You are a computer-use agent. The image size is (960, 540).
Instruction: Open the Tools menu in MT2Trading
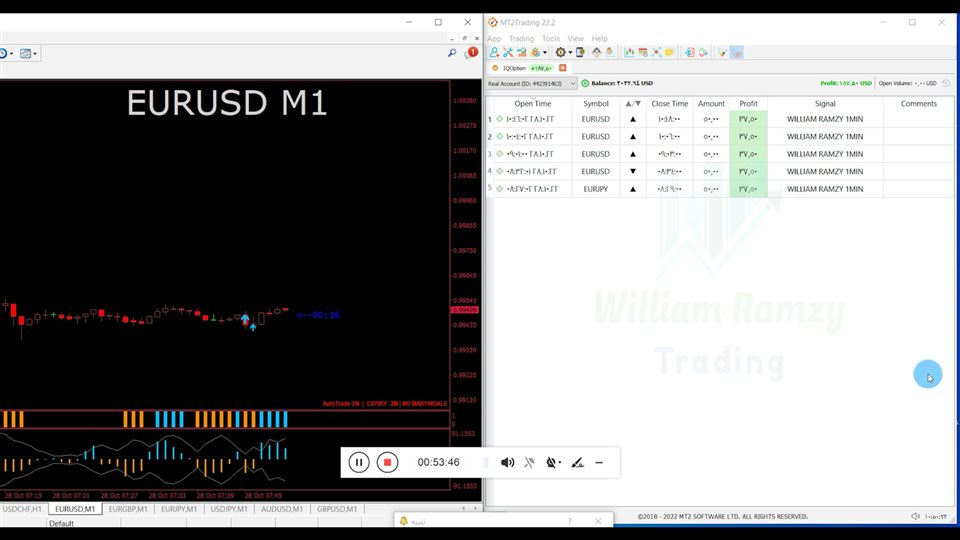pos(551,39)
